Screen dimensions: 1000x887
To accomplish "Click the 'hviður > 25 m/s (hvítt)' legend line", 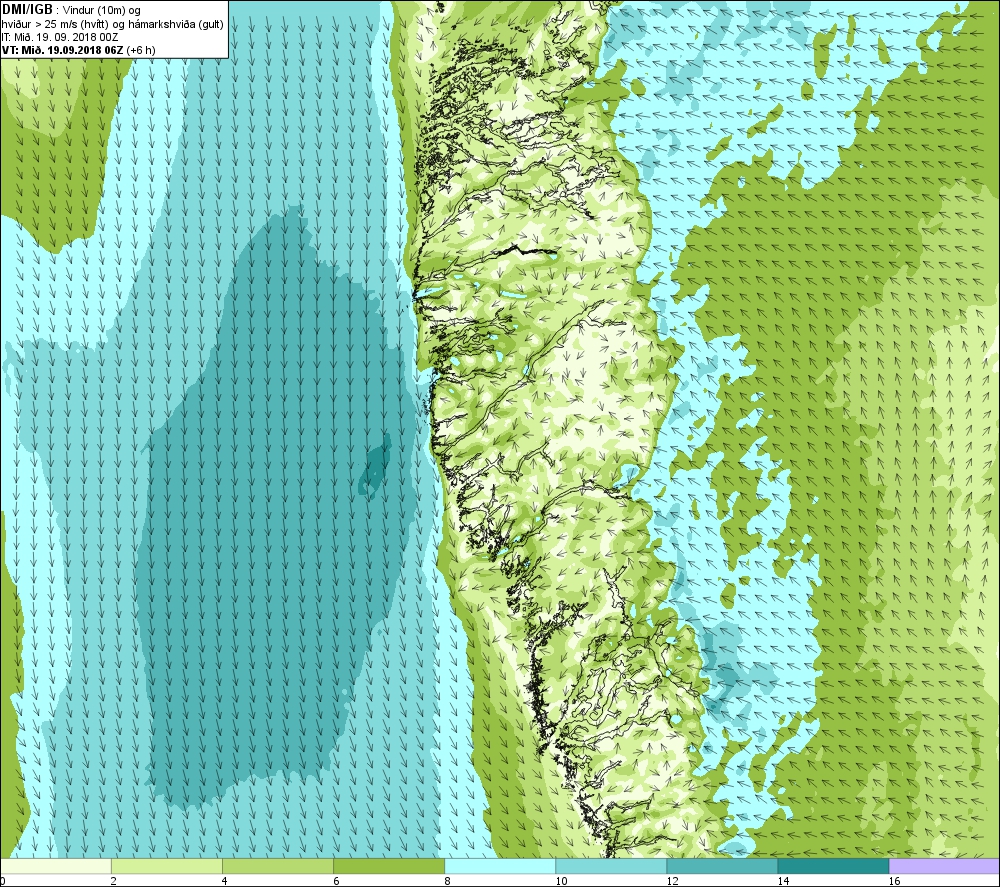I will 113,24.
